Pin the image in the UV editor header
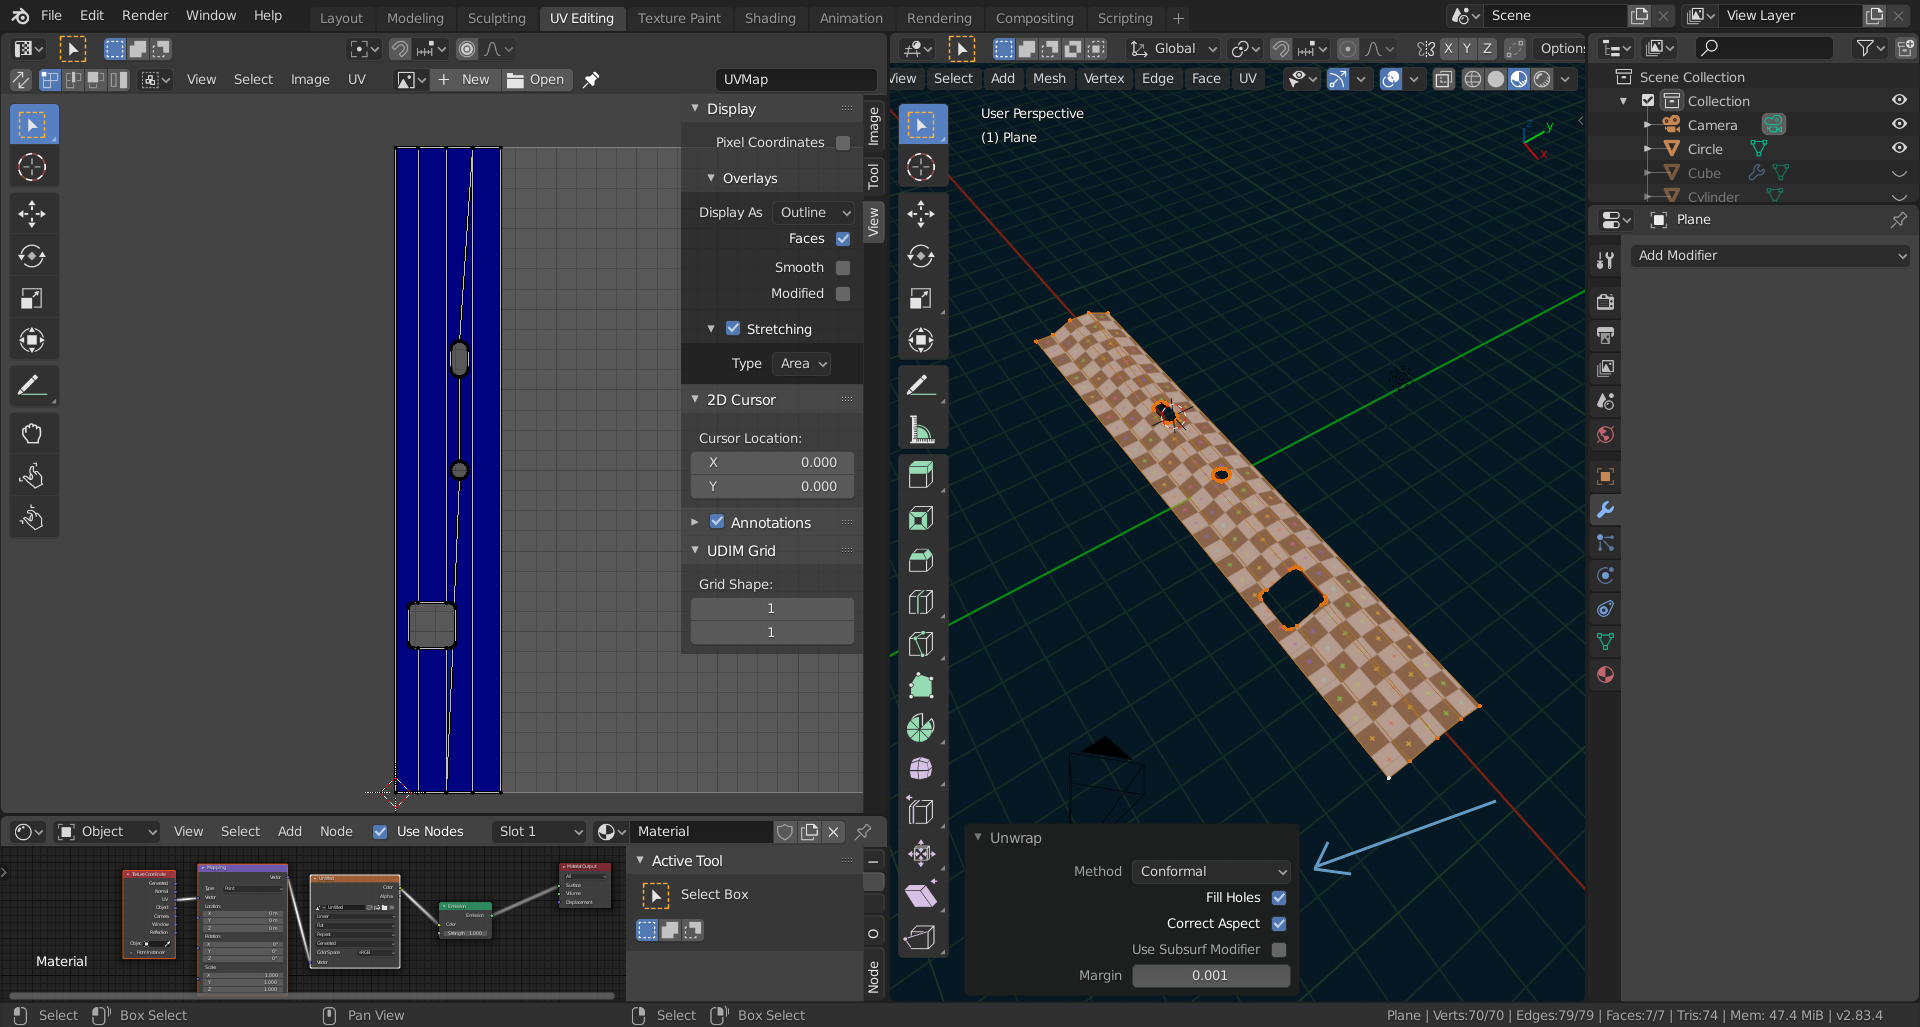The width and height of the screenshot is (1920, 1027). (590, 80)
